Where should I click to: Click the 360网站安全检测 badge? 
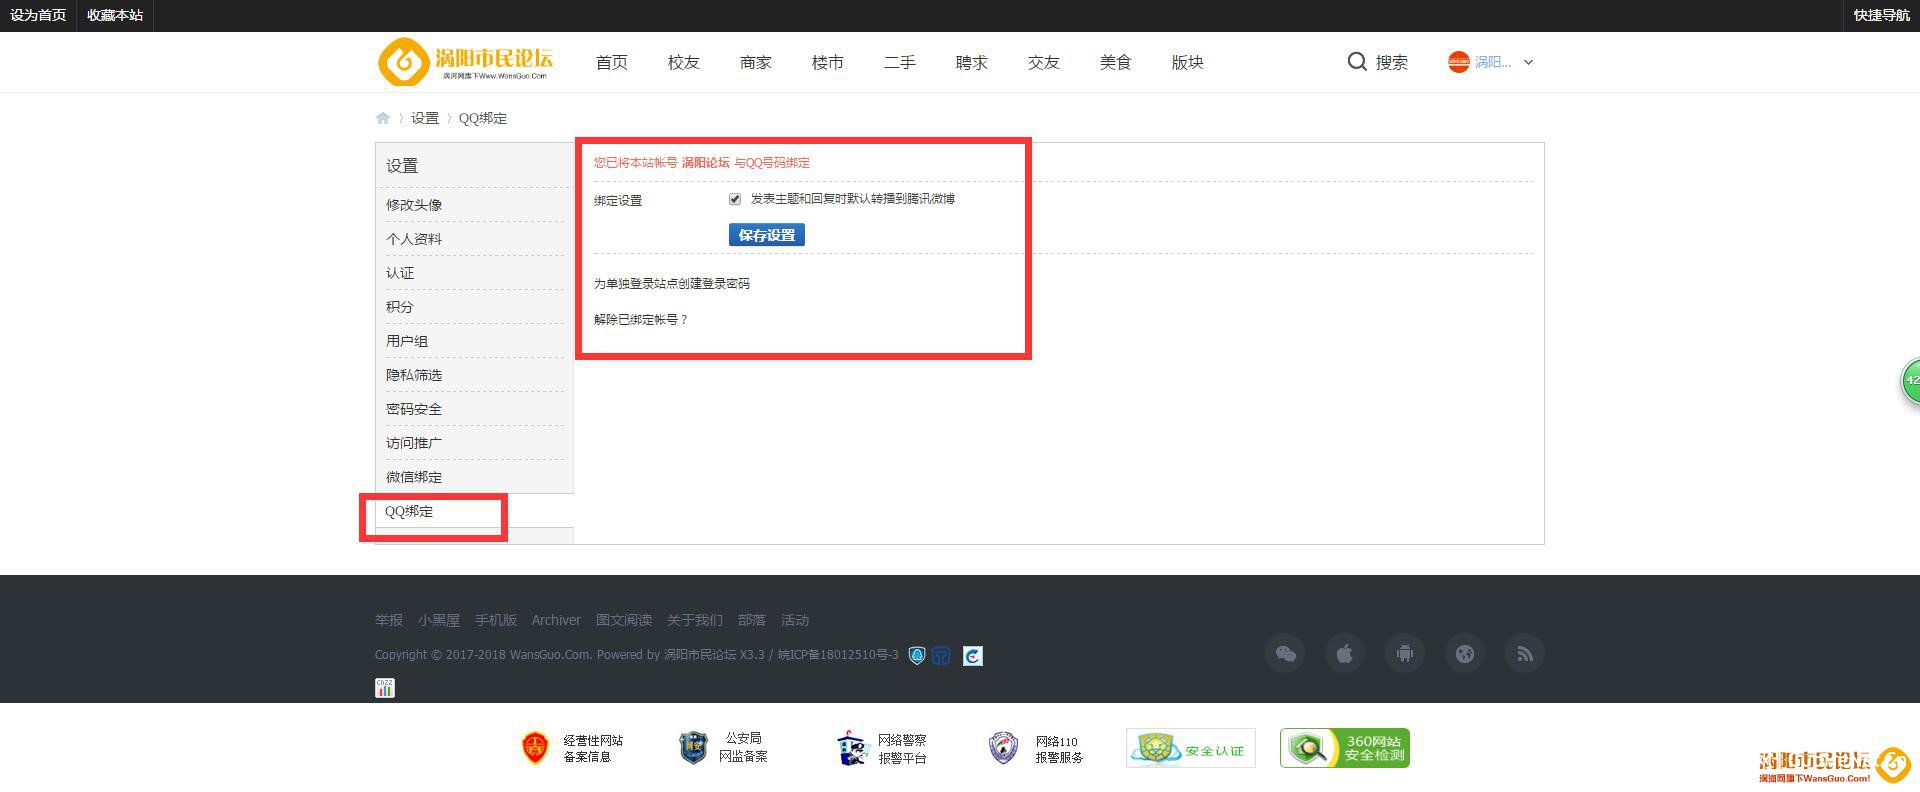pos(1344,748)
